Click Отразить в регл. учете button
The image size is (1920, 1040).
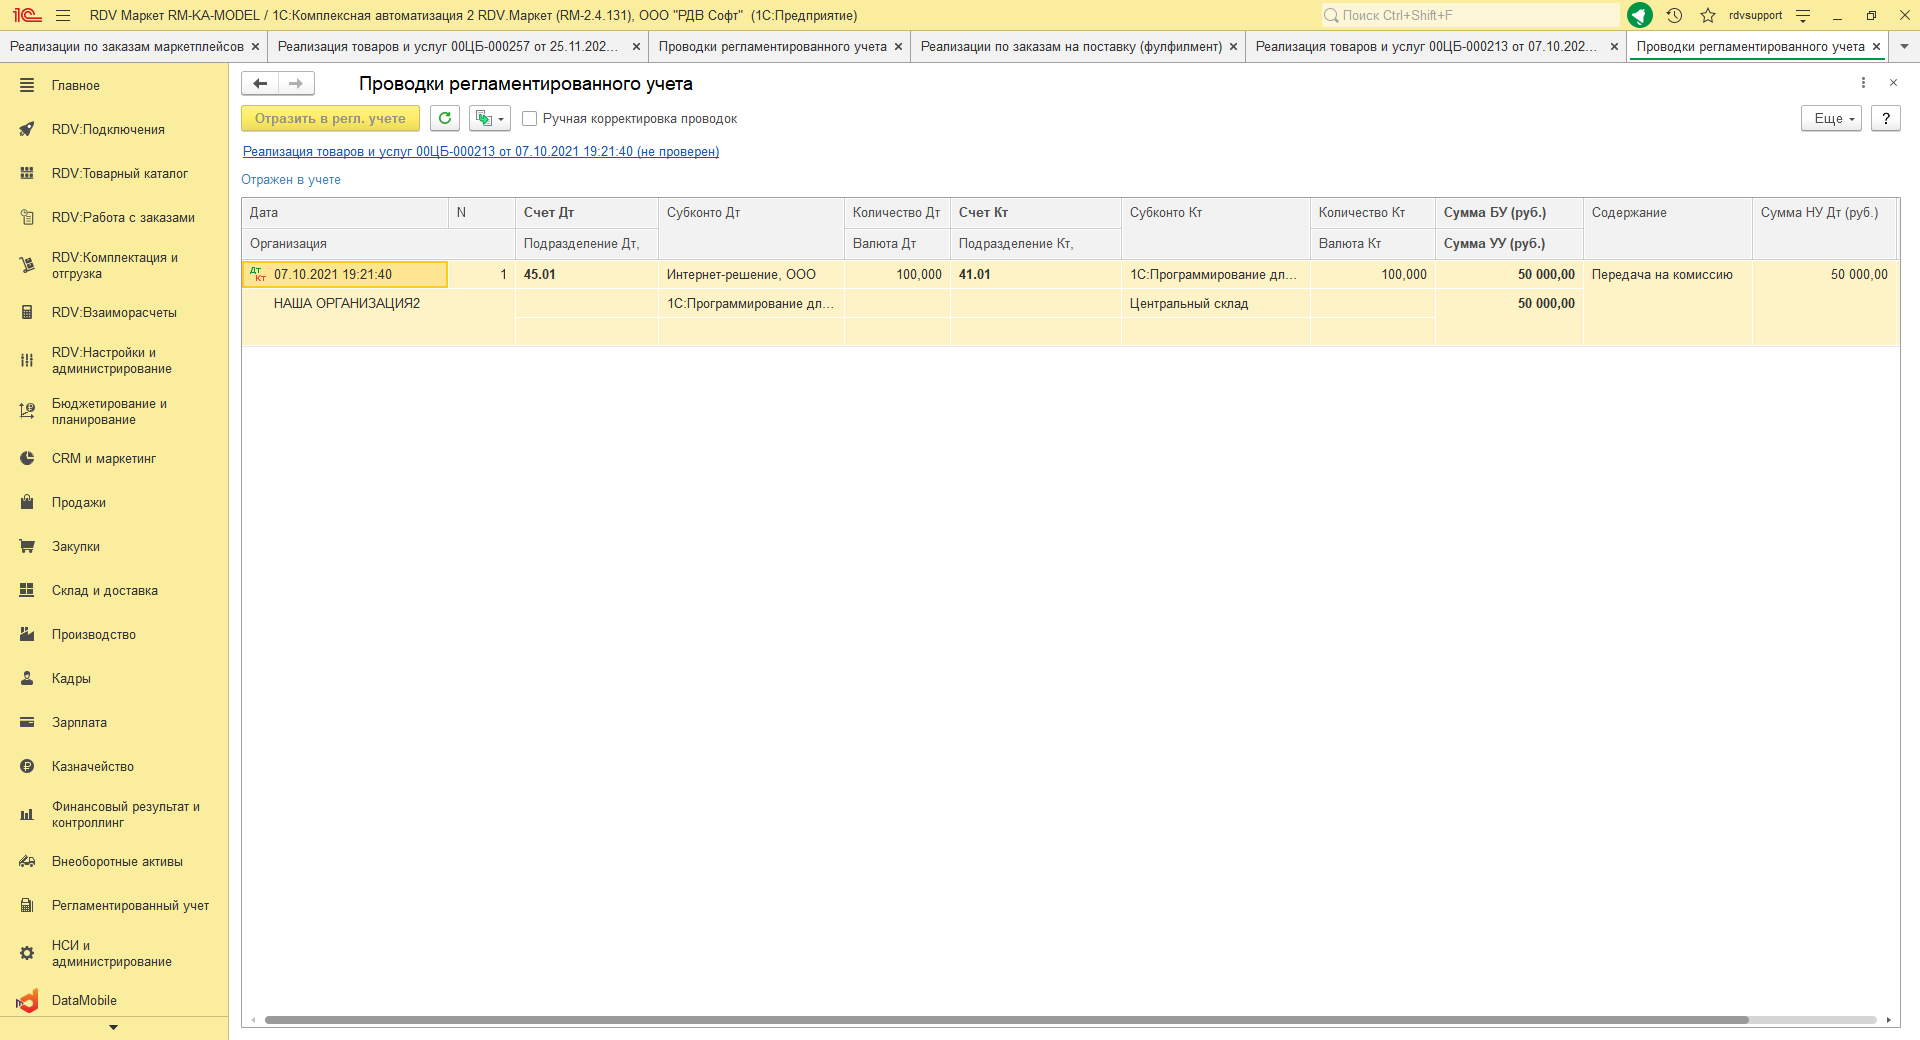[330, 118]
